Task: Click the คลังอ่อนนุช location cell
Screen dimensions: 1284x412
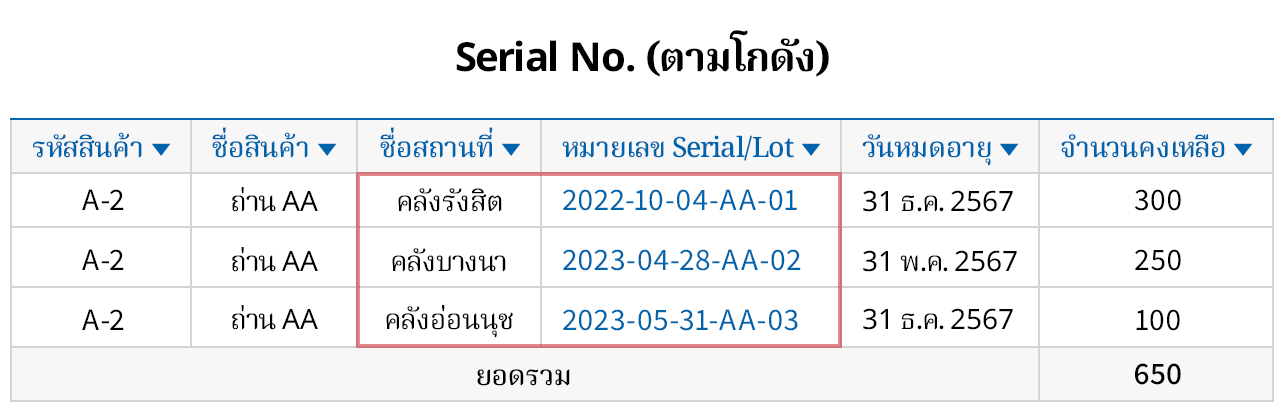Action: point(449,322)
